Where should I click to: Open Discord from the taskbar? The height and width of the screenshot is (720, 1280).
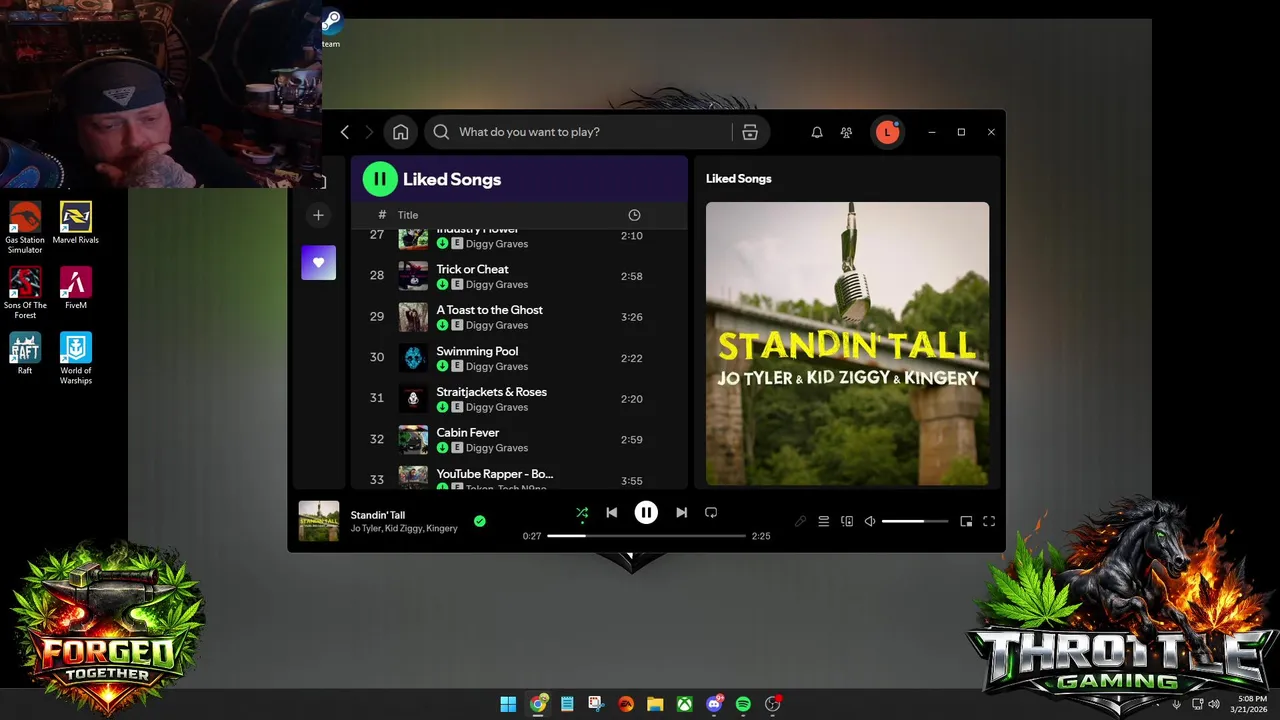coord(714,704)
